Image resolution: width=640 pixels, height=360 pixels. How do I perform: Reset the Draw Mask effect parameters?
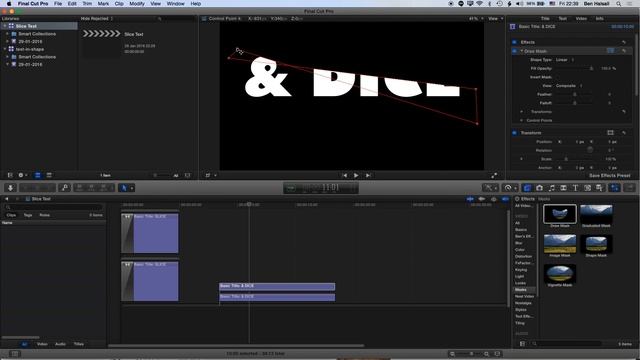[624, 51]
